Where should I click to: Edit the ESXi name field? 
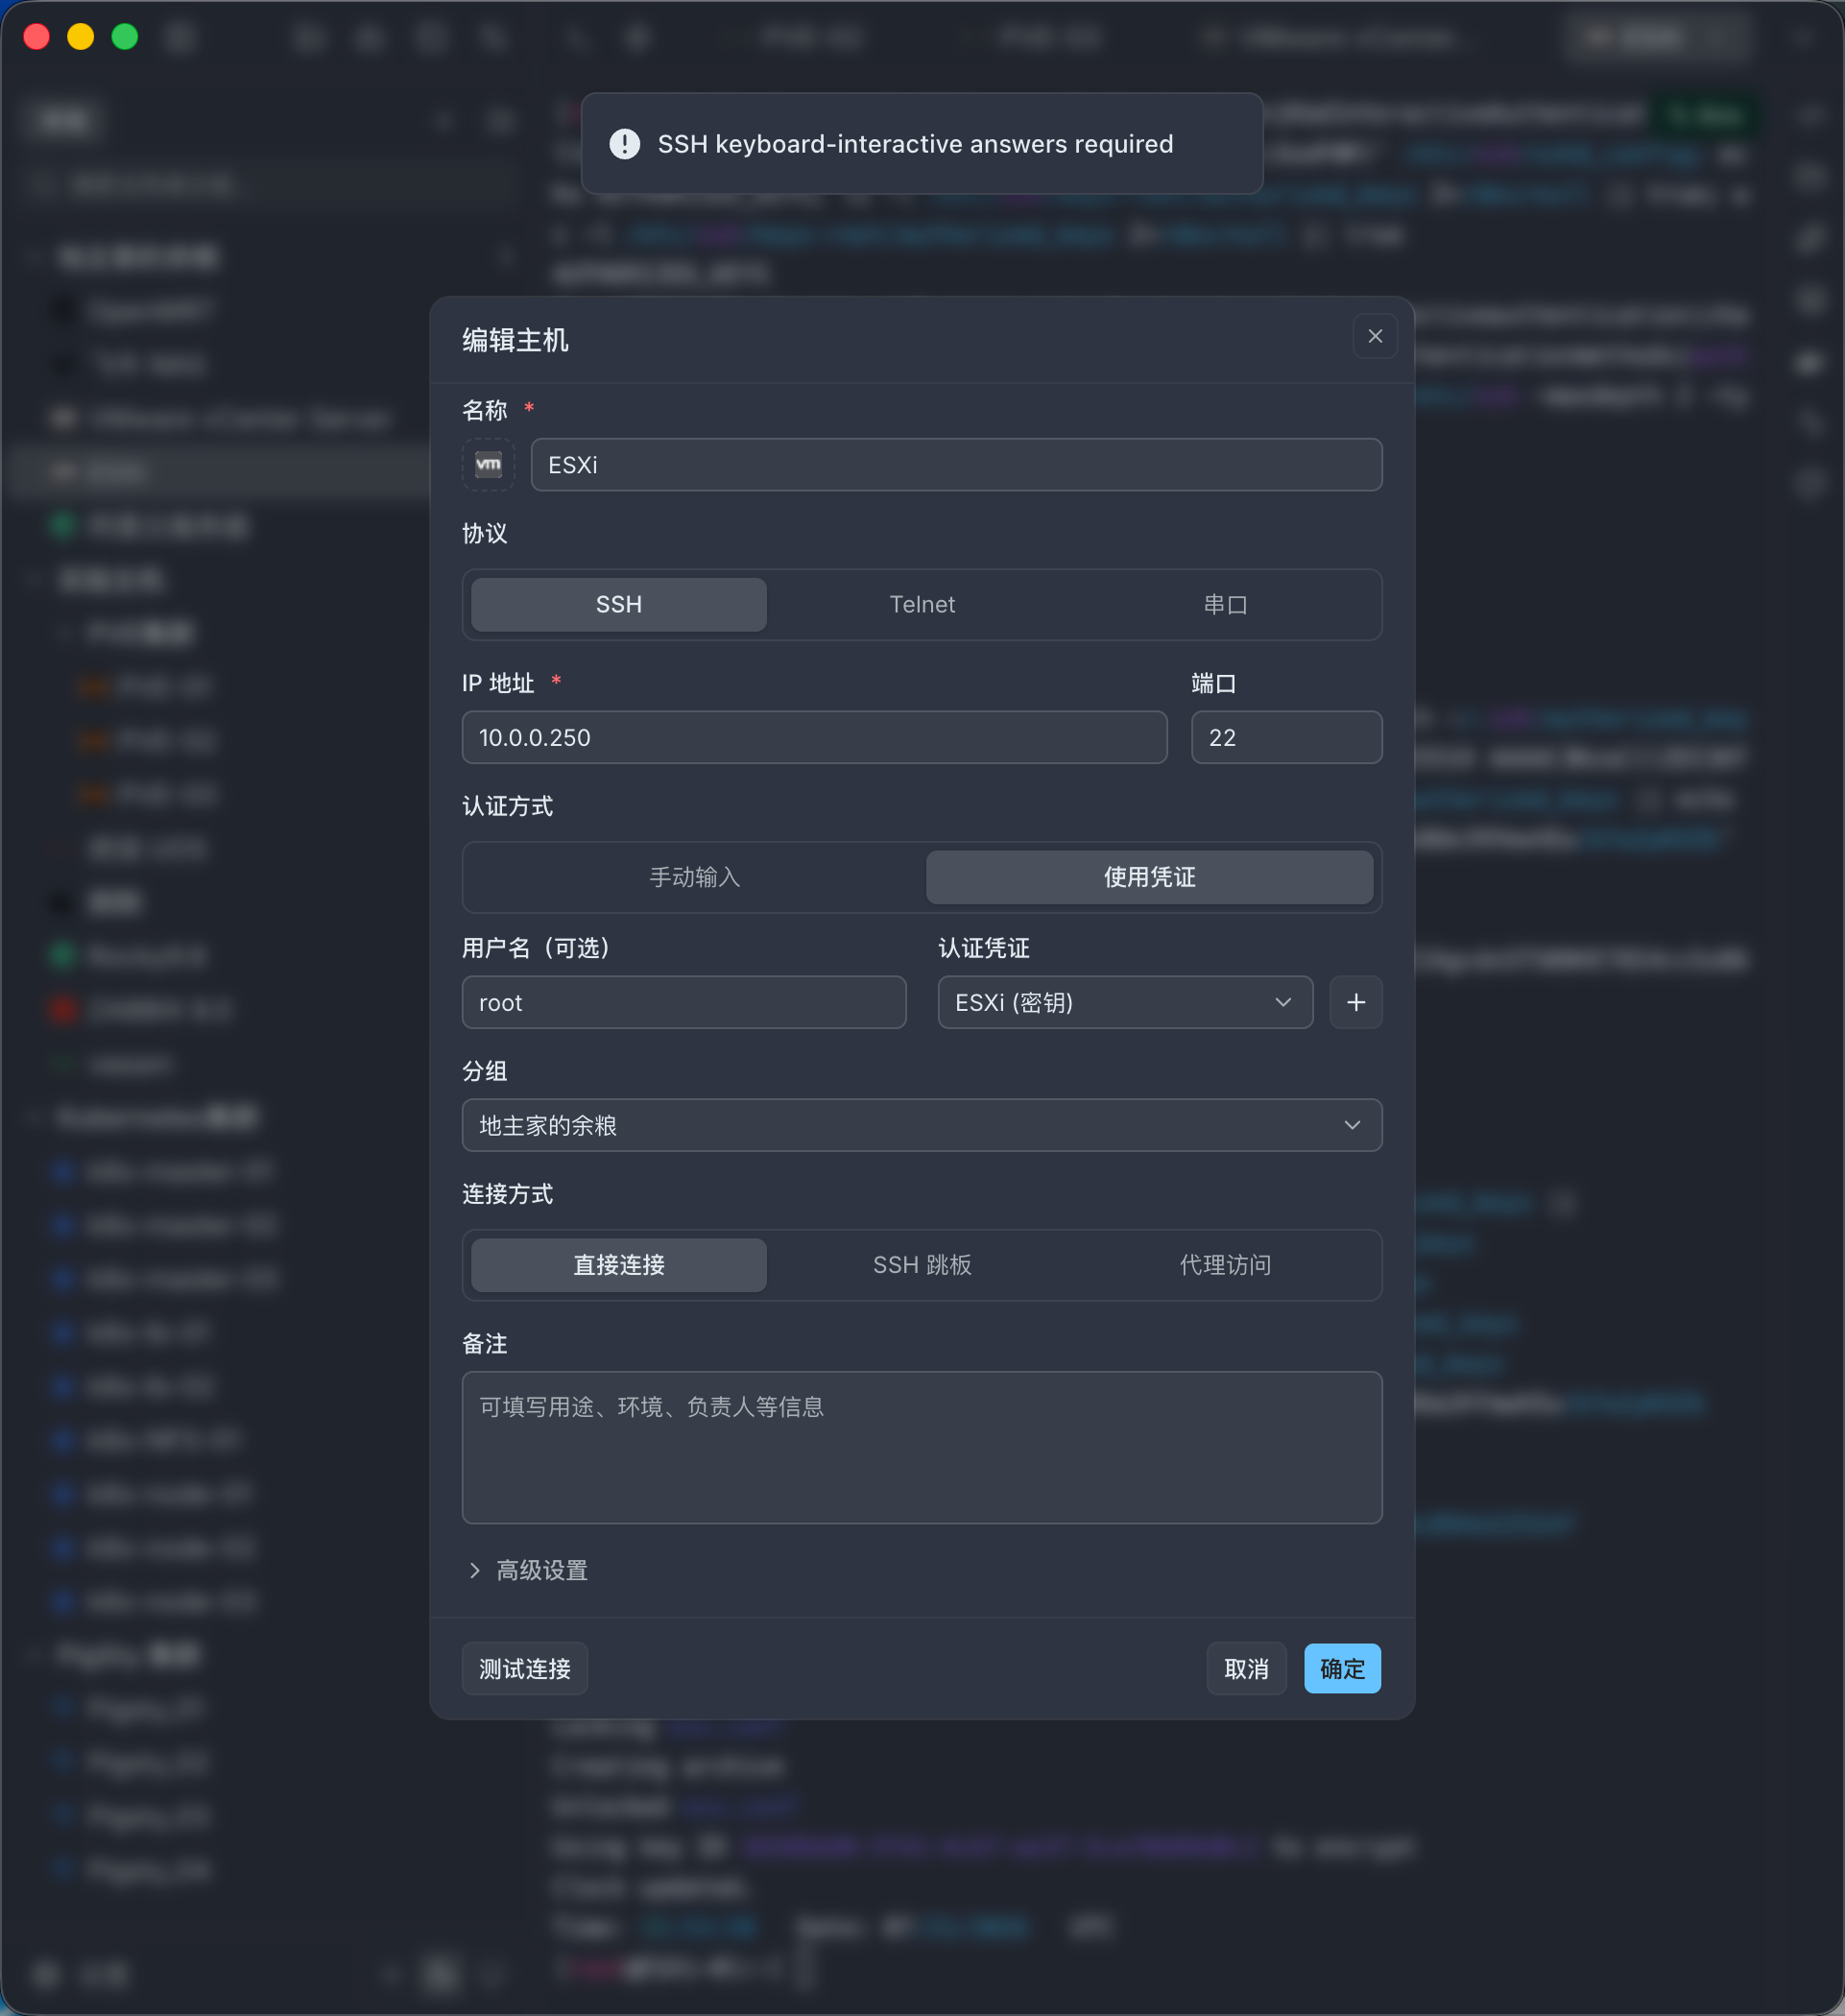click(956, 464)
